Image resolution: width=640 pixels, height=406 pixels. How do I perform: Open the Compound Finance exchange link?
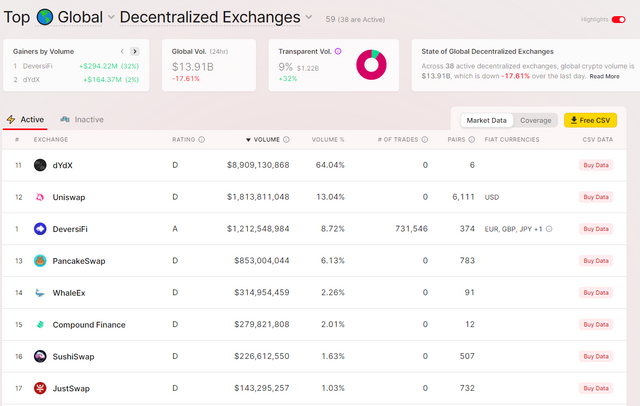(x=89, y=325)
